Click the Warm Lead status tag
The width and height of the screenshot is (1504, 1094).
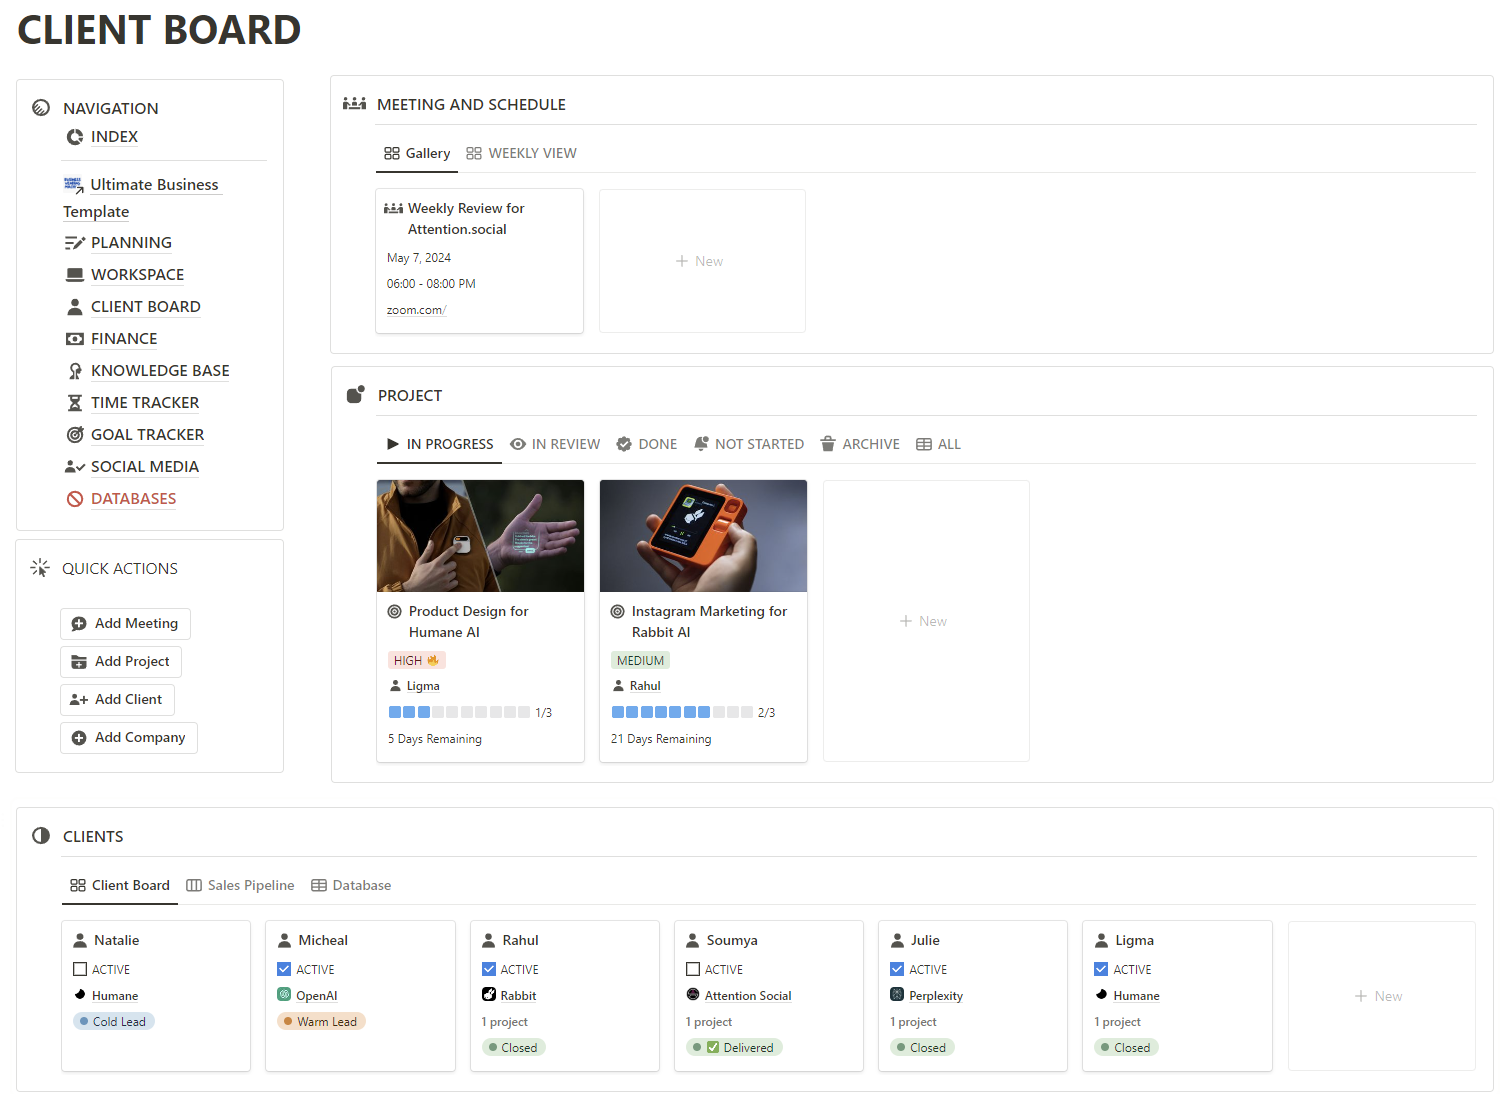pyautogui.click(x=322, y=1021)
